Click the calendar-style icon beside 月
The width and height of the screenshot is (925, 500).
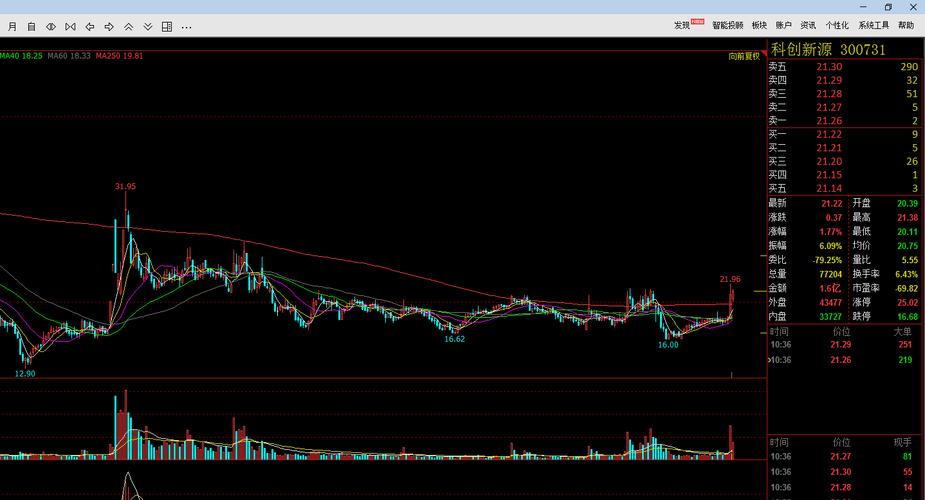[x=31, y=26]
